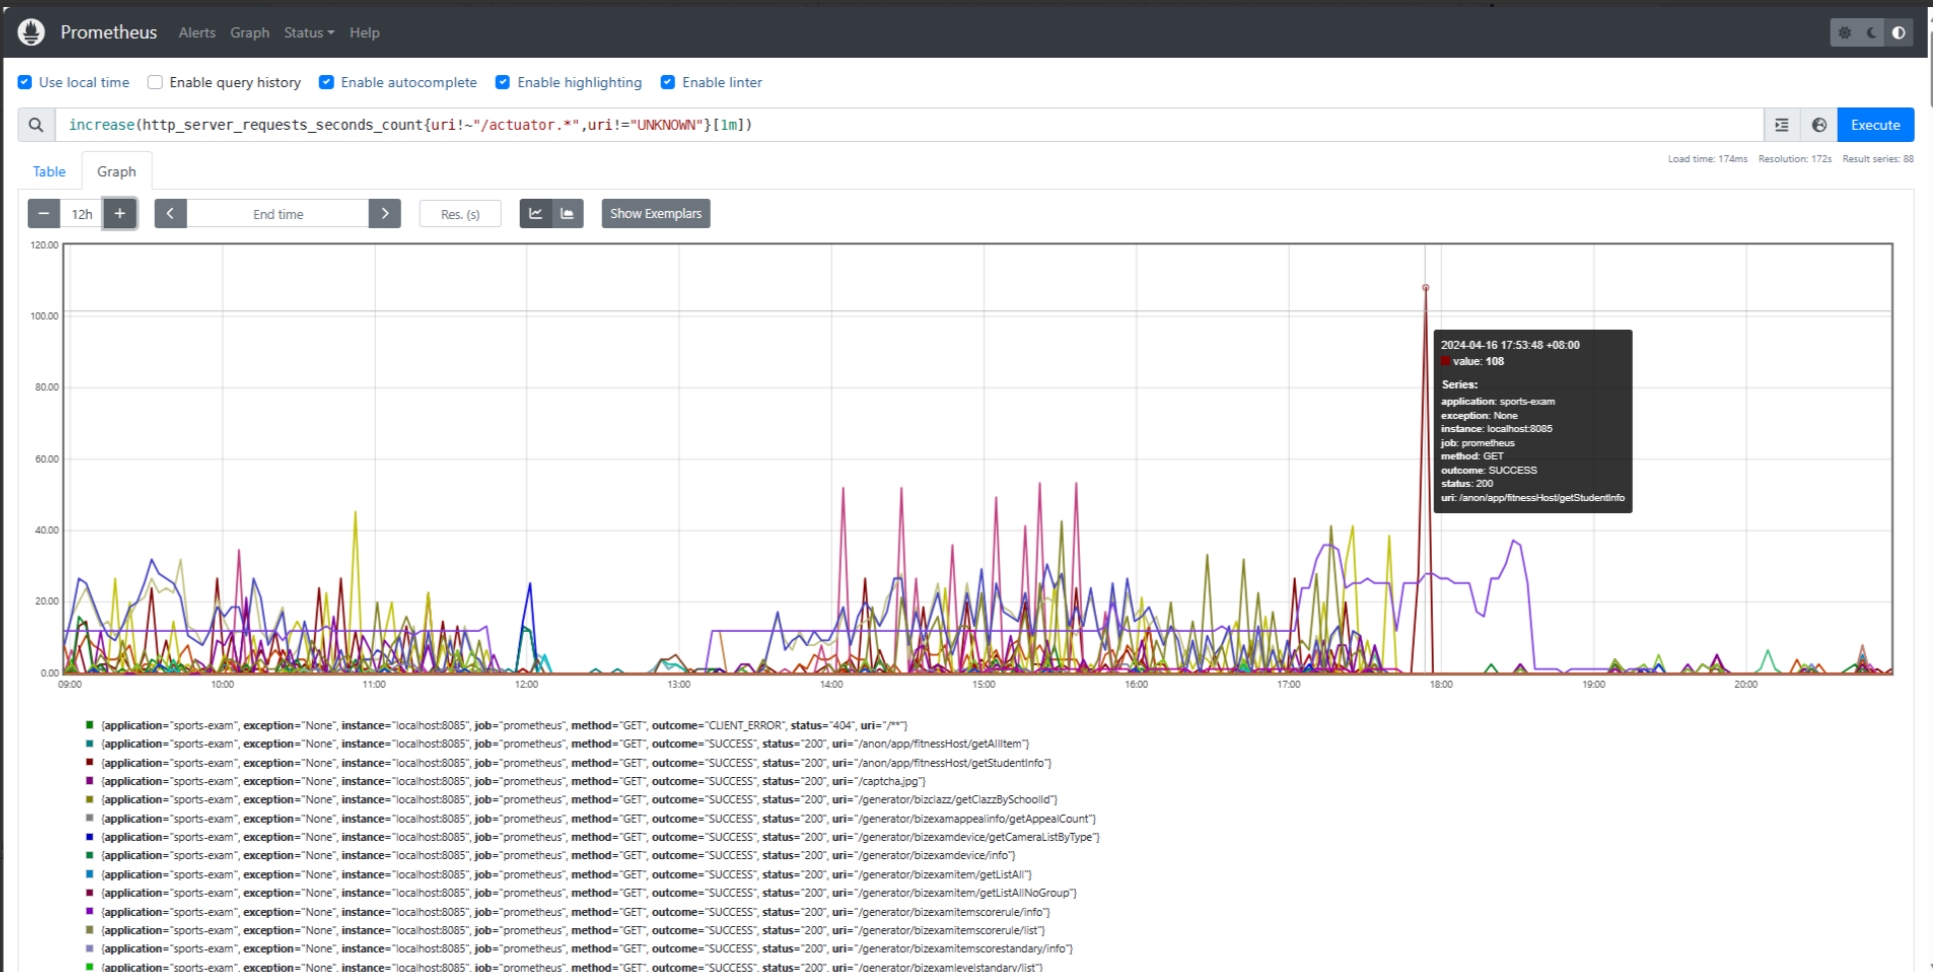This screenshot has width=1933, height=972.
Task: Open the Status dropdown menu
Action: pyautogui.click(x=309, y=33)
